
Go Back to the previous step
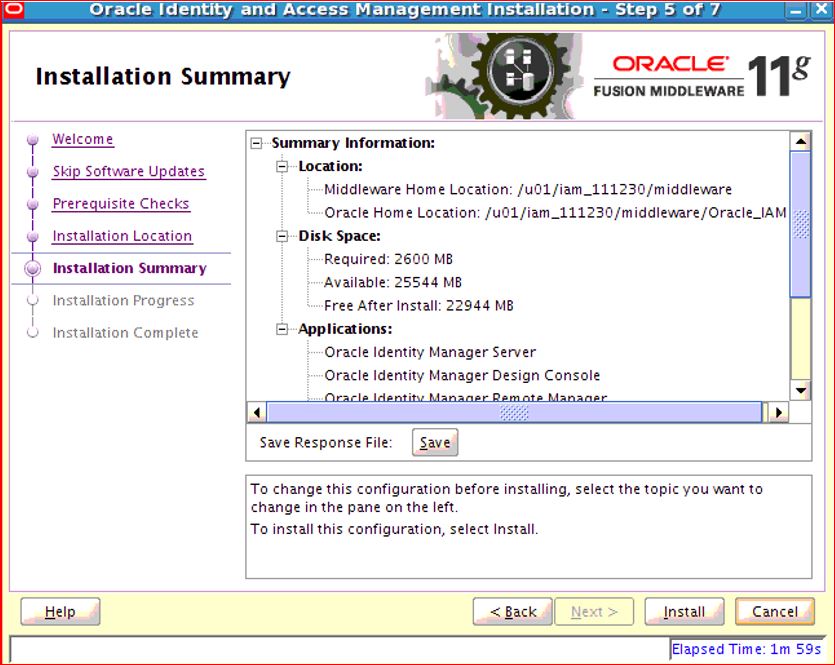coord(512,612)
